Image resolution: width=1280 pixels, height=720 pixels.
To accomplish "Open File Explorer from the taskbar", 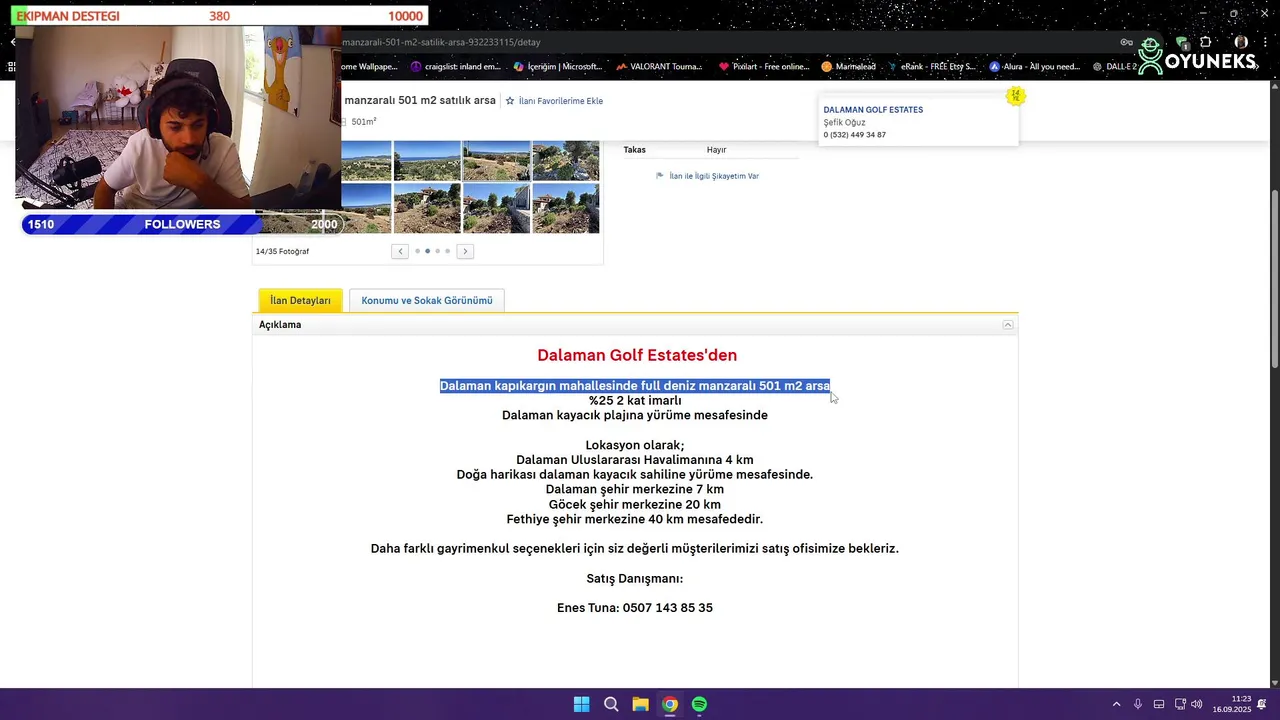I will [640, 704].
